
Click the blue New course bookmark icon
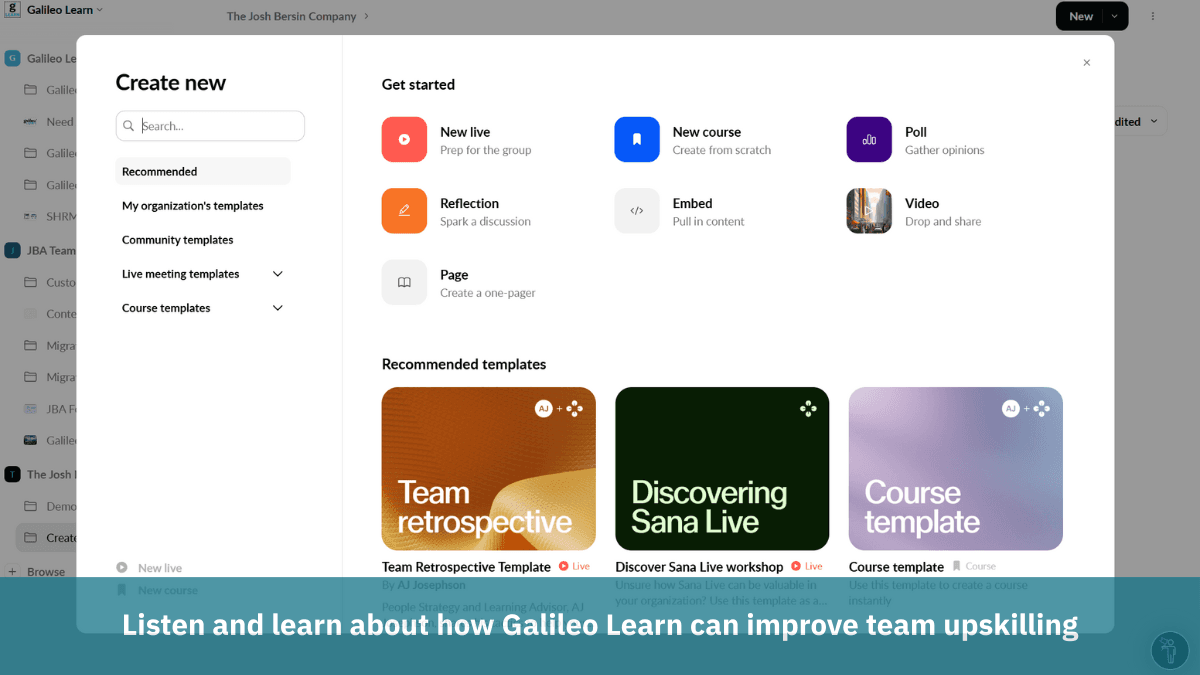coord(637,140)
